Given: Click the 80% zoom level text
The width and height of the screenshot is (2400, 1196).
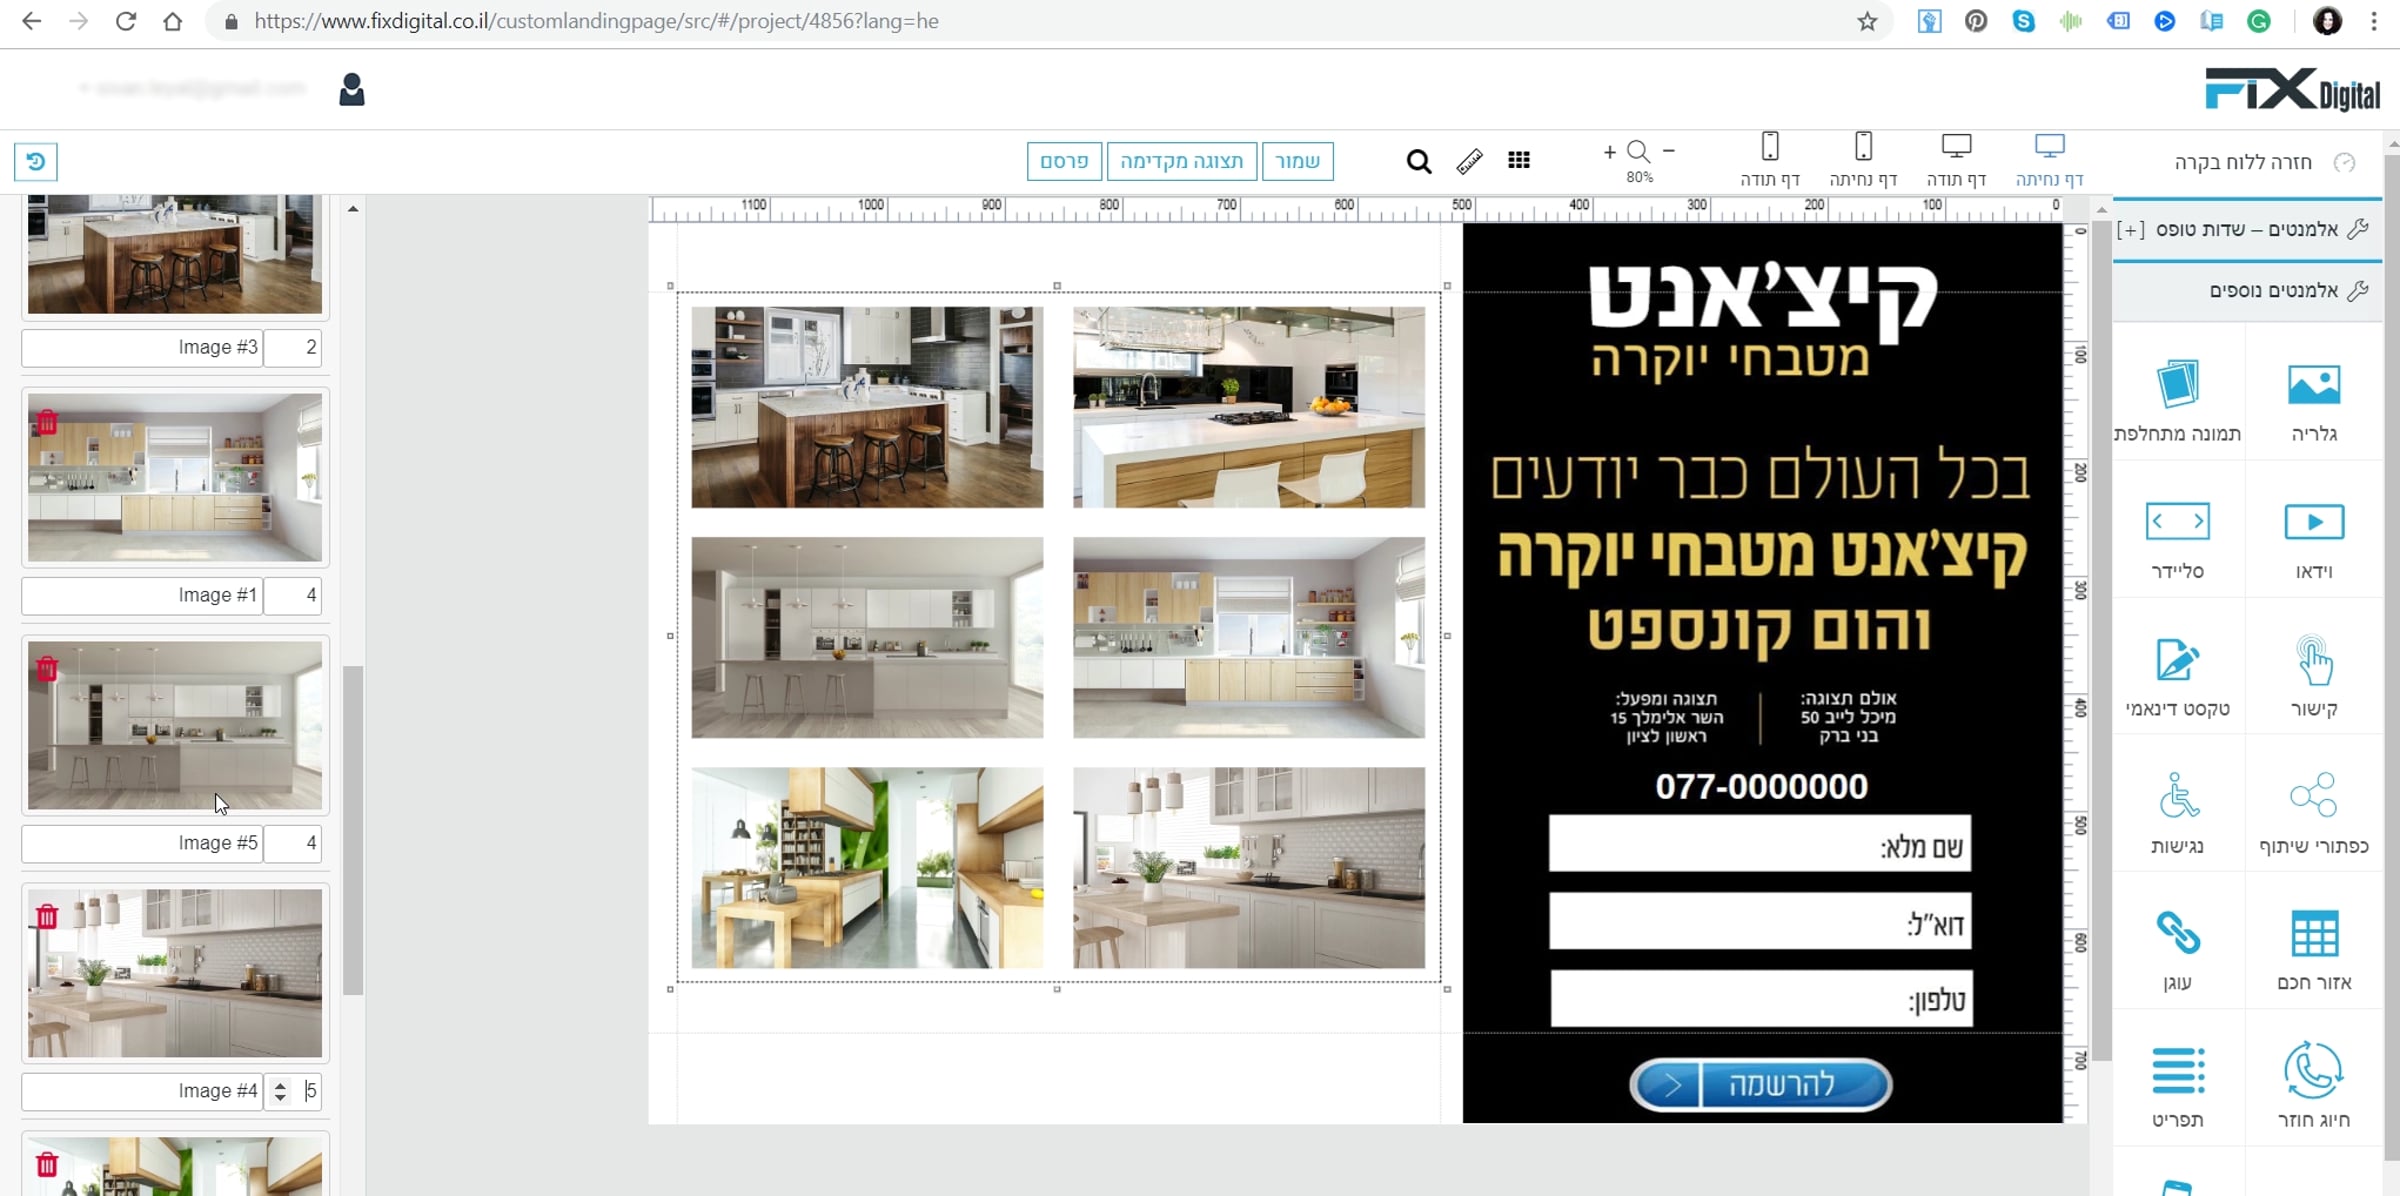Looking at the screenshot, I should (1639, 177).
